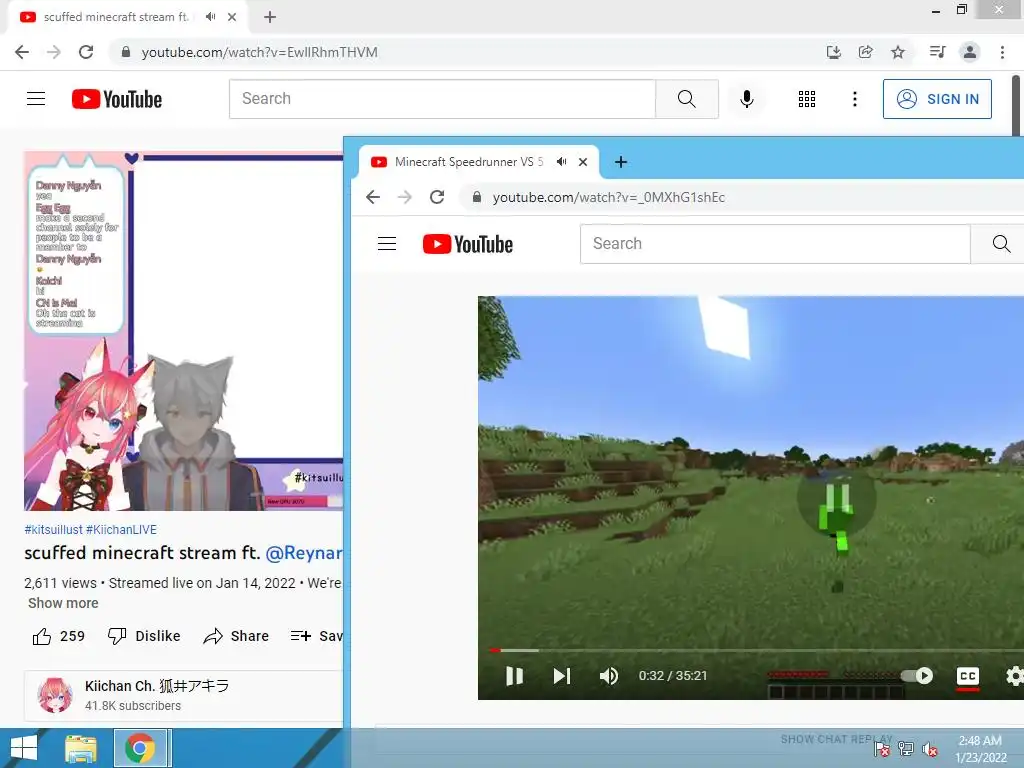Share the scuffed minecraft stream video

[236, 636]
